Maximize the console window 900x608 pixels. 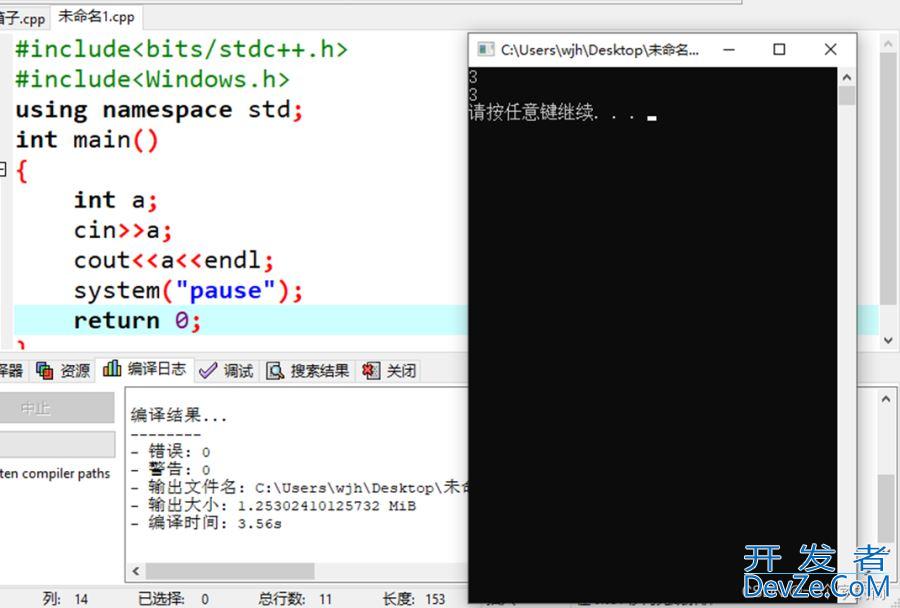point(779,49)
